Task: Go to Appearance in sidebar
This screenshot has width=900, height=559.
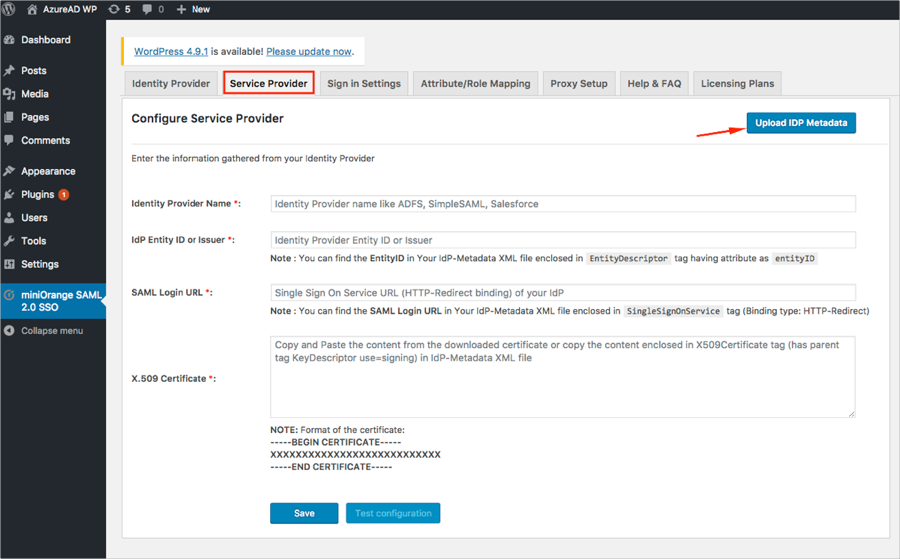Action: [47, 171]
